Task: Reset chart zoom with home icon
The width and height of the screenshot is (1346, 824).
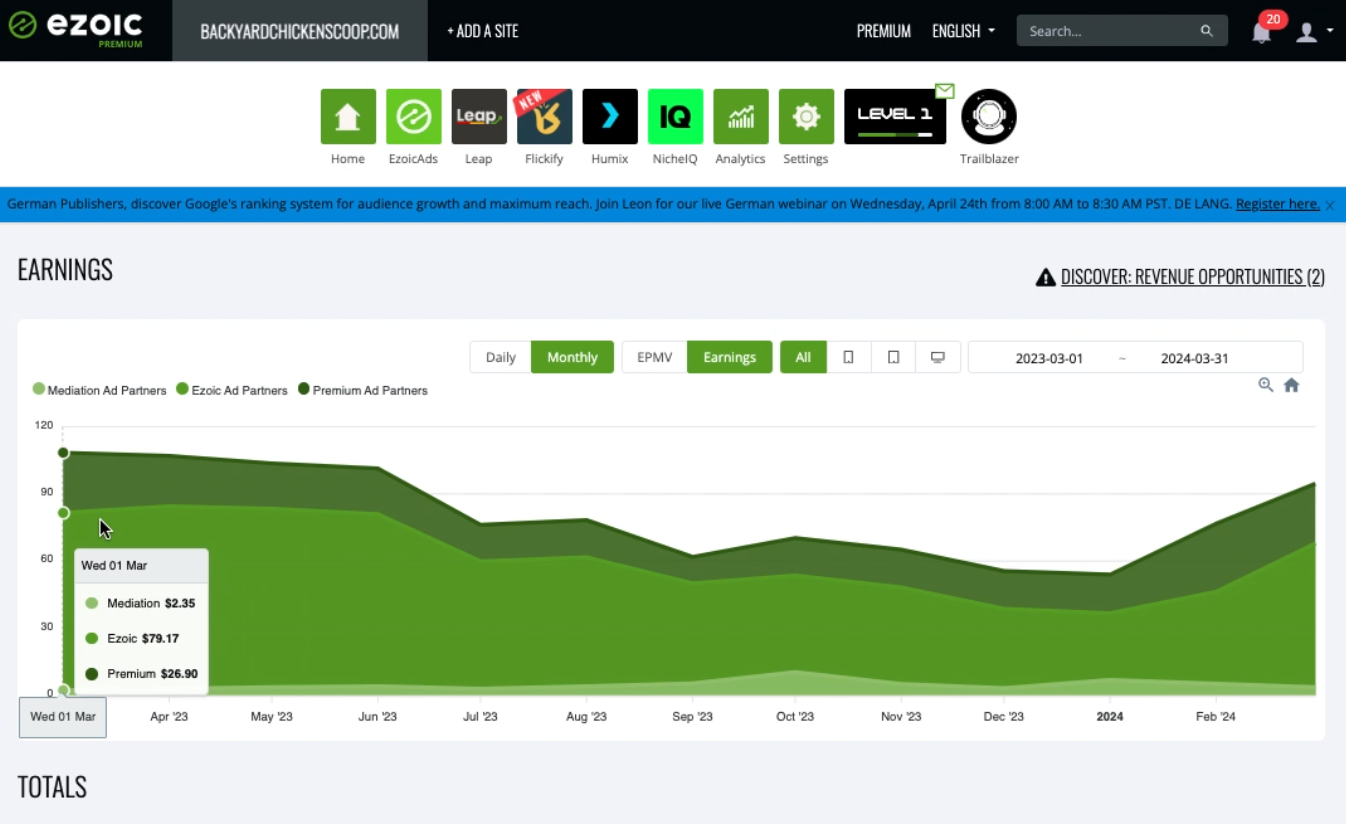Action: point(1292,385)
